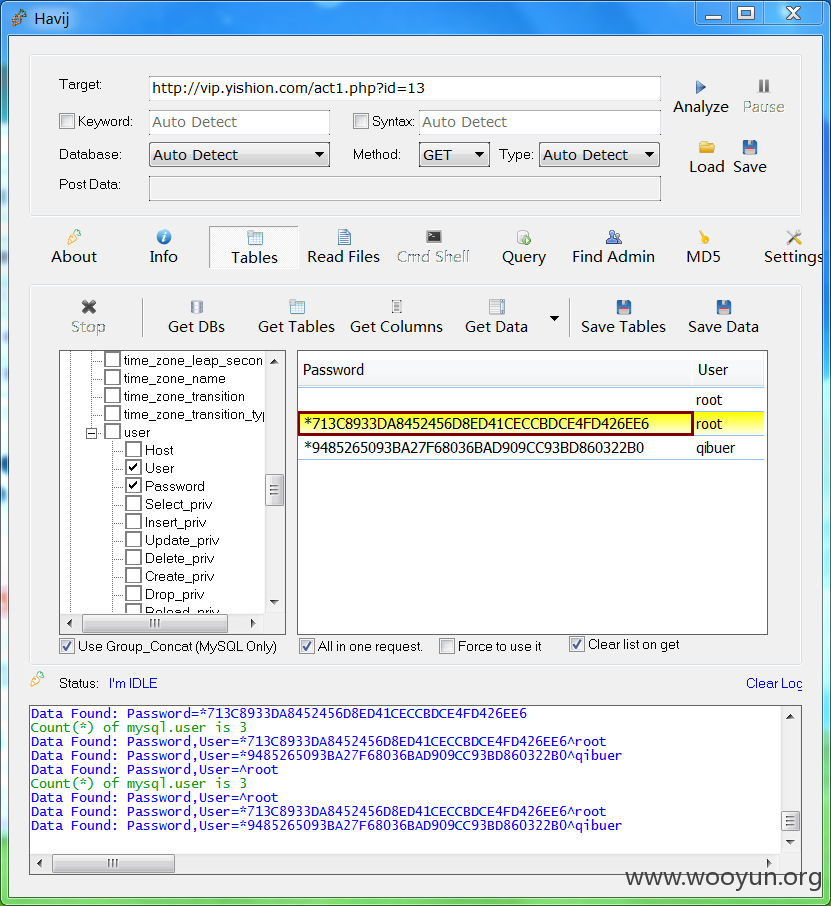
Task: Click the Keyword input field
Action: 239,122
